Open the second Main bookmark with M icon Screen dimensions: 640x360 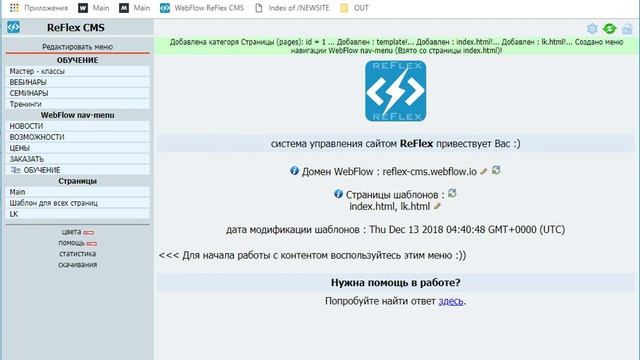pyautogui.click(x=135, y=8)
